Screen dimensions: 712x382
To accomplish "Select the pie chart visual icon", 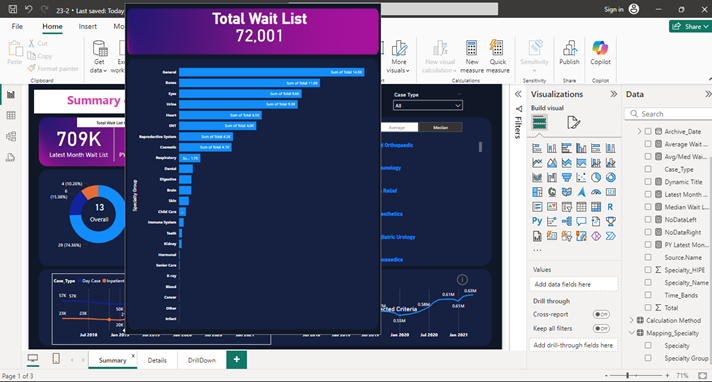I will click(x=596, y=177).
